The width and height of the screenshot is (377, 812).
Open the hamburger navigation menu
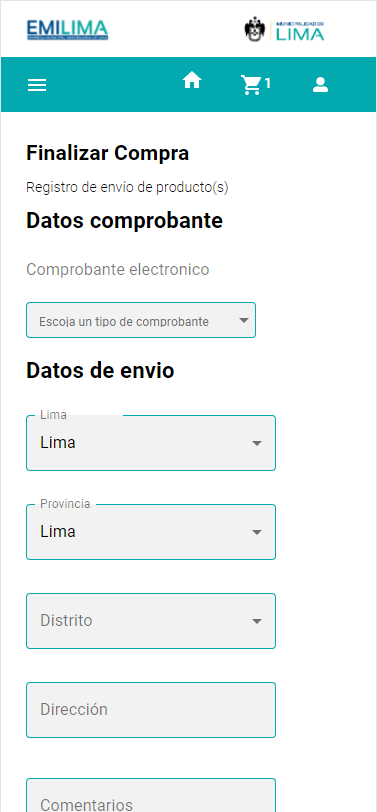tap(37, 85)
